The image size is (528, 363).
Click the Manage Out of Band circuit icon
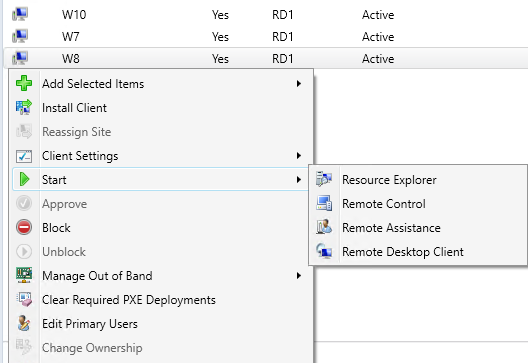(x=24, y=275)
